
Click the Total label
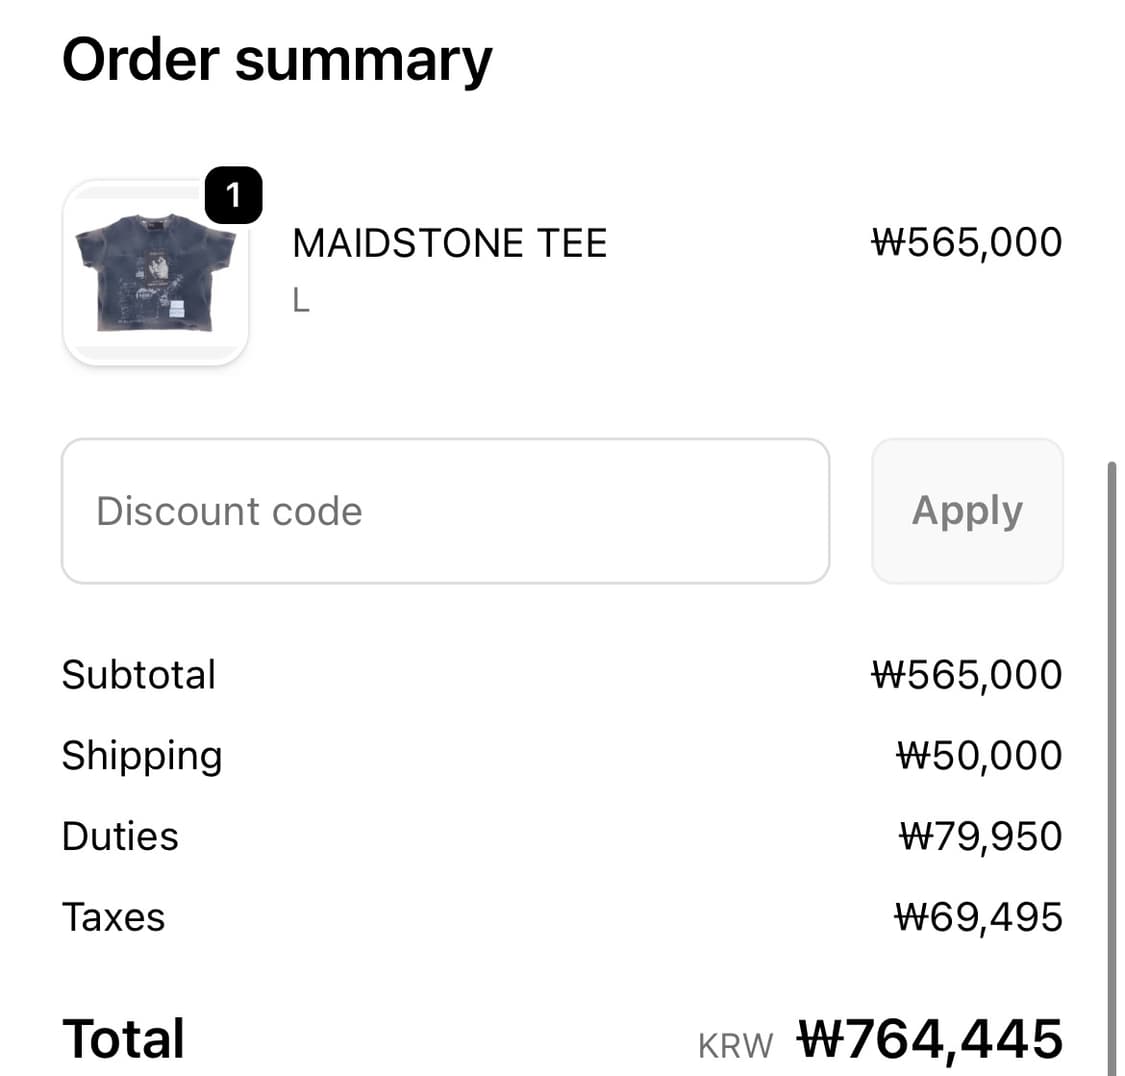pyautogui.click(x=123, y=1038)
